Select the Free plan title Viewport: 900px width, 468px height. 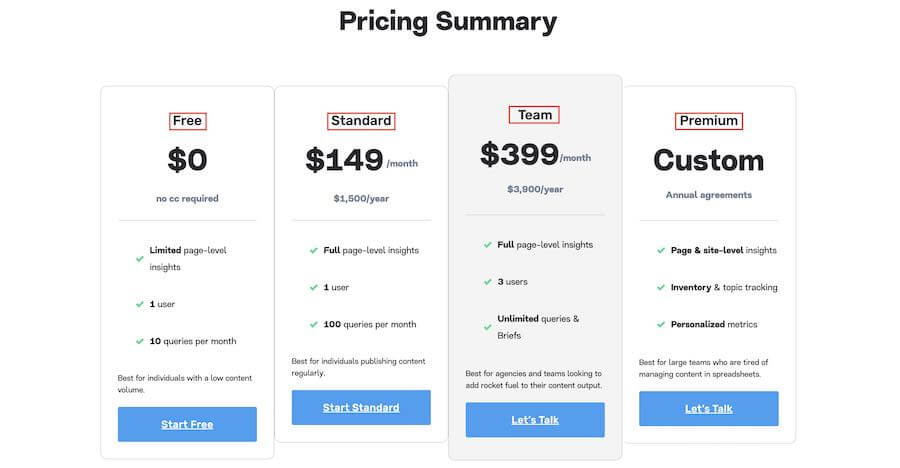188,121
